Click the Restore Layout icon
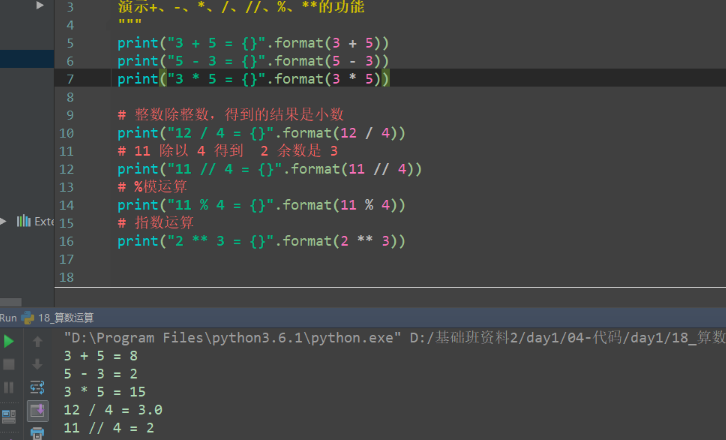Viewport: 726px width, 440px height. point(9,416)
